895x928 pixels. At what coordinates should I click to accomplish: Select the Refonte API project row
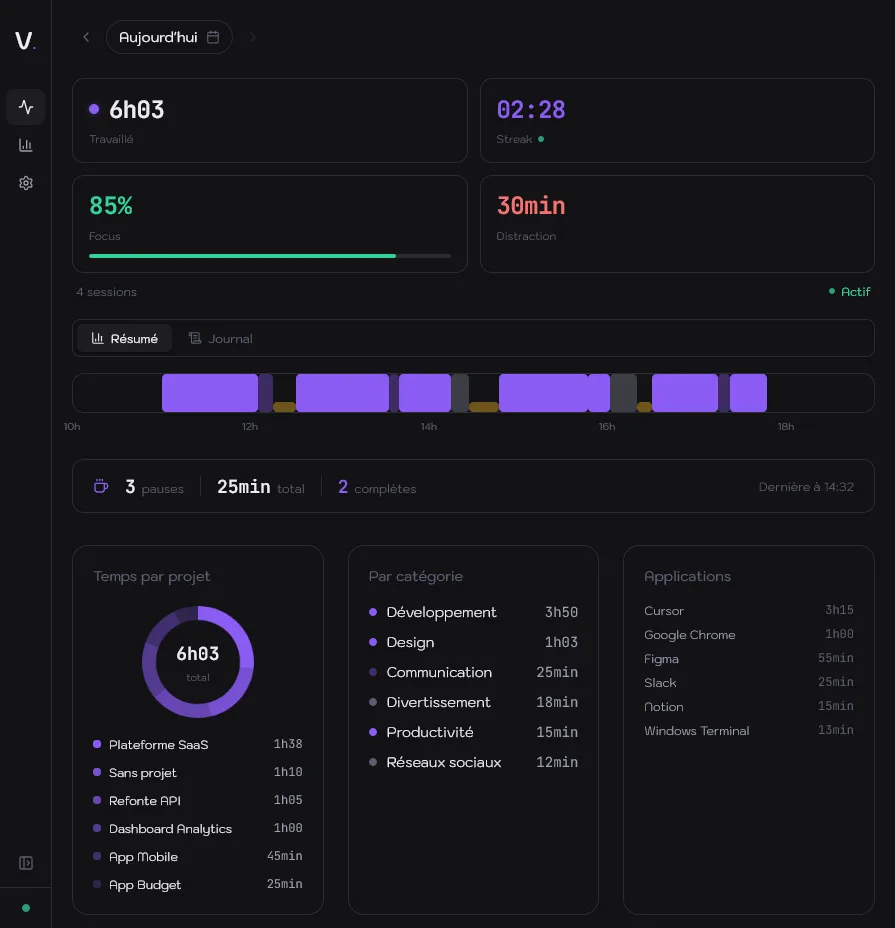(198, 800)
